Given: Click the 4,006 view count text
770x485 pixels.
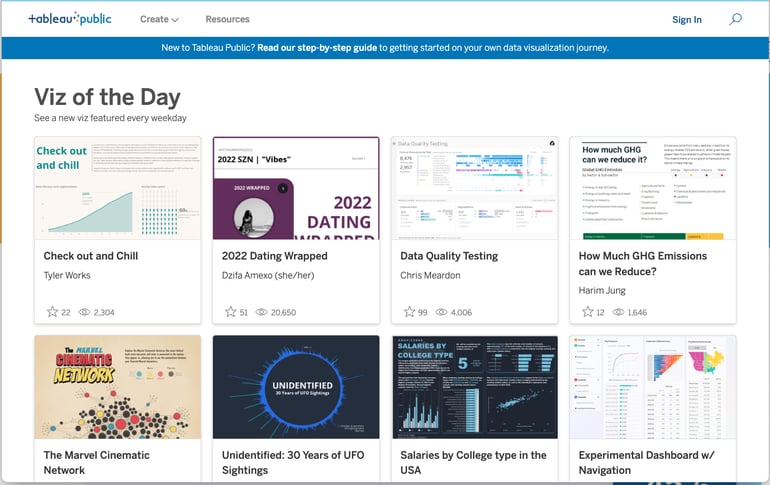Looking at the screenshot, I should [x=461, y=312].
